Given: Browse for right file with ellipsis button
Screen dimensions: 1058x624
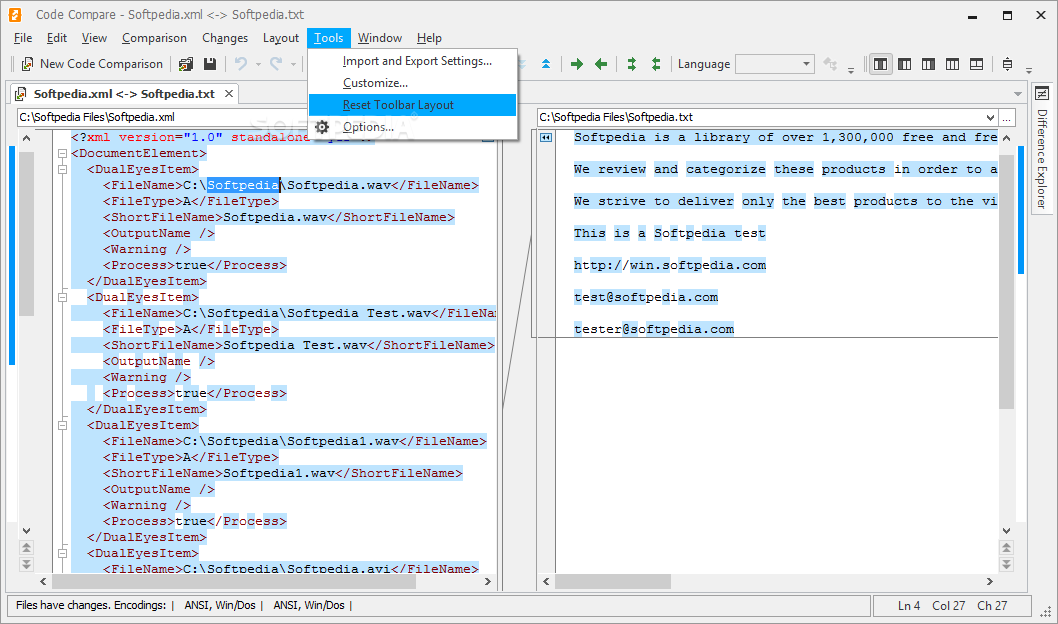Looking at the screenshot, I should [1007, 117].
